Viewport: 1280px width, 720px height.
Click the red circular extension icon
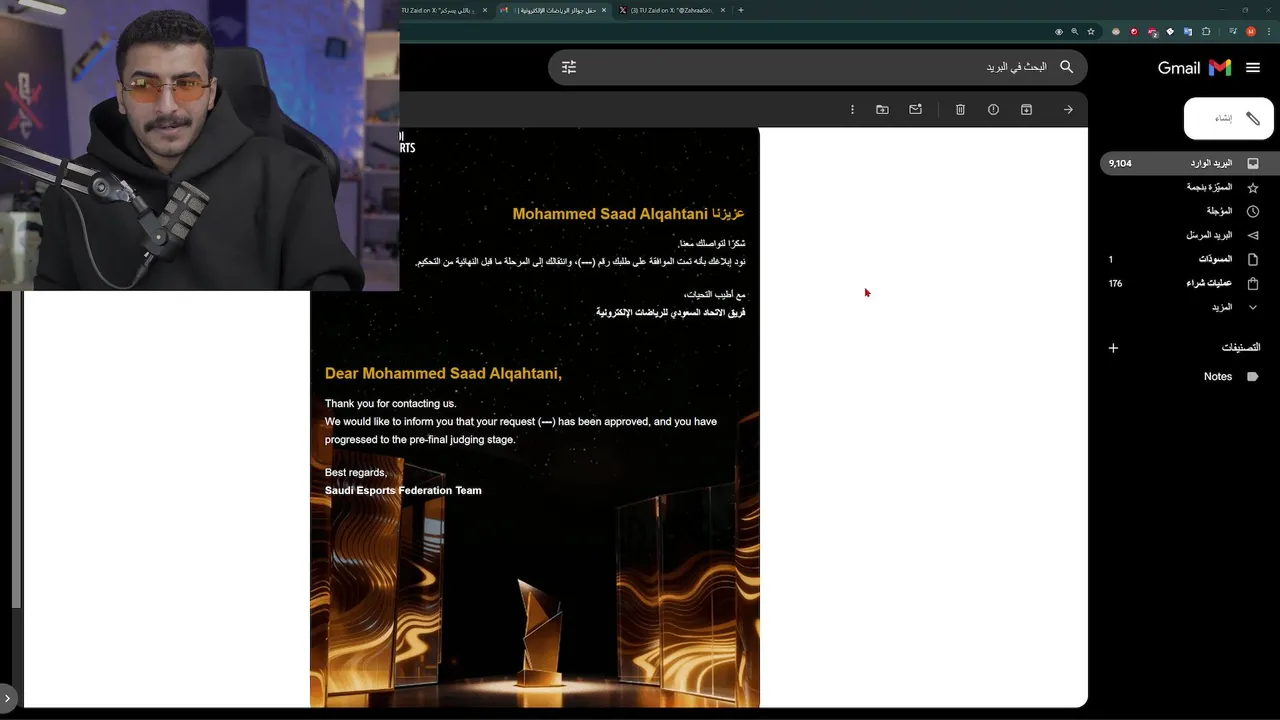(1134, 32)
